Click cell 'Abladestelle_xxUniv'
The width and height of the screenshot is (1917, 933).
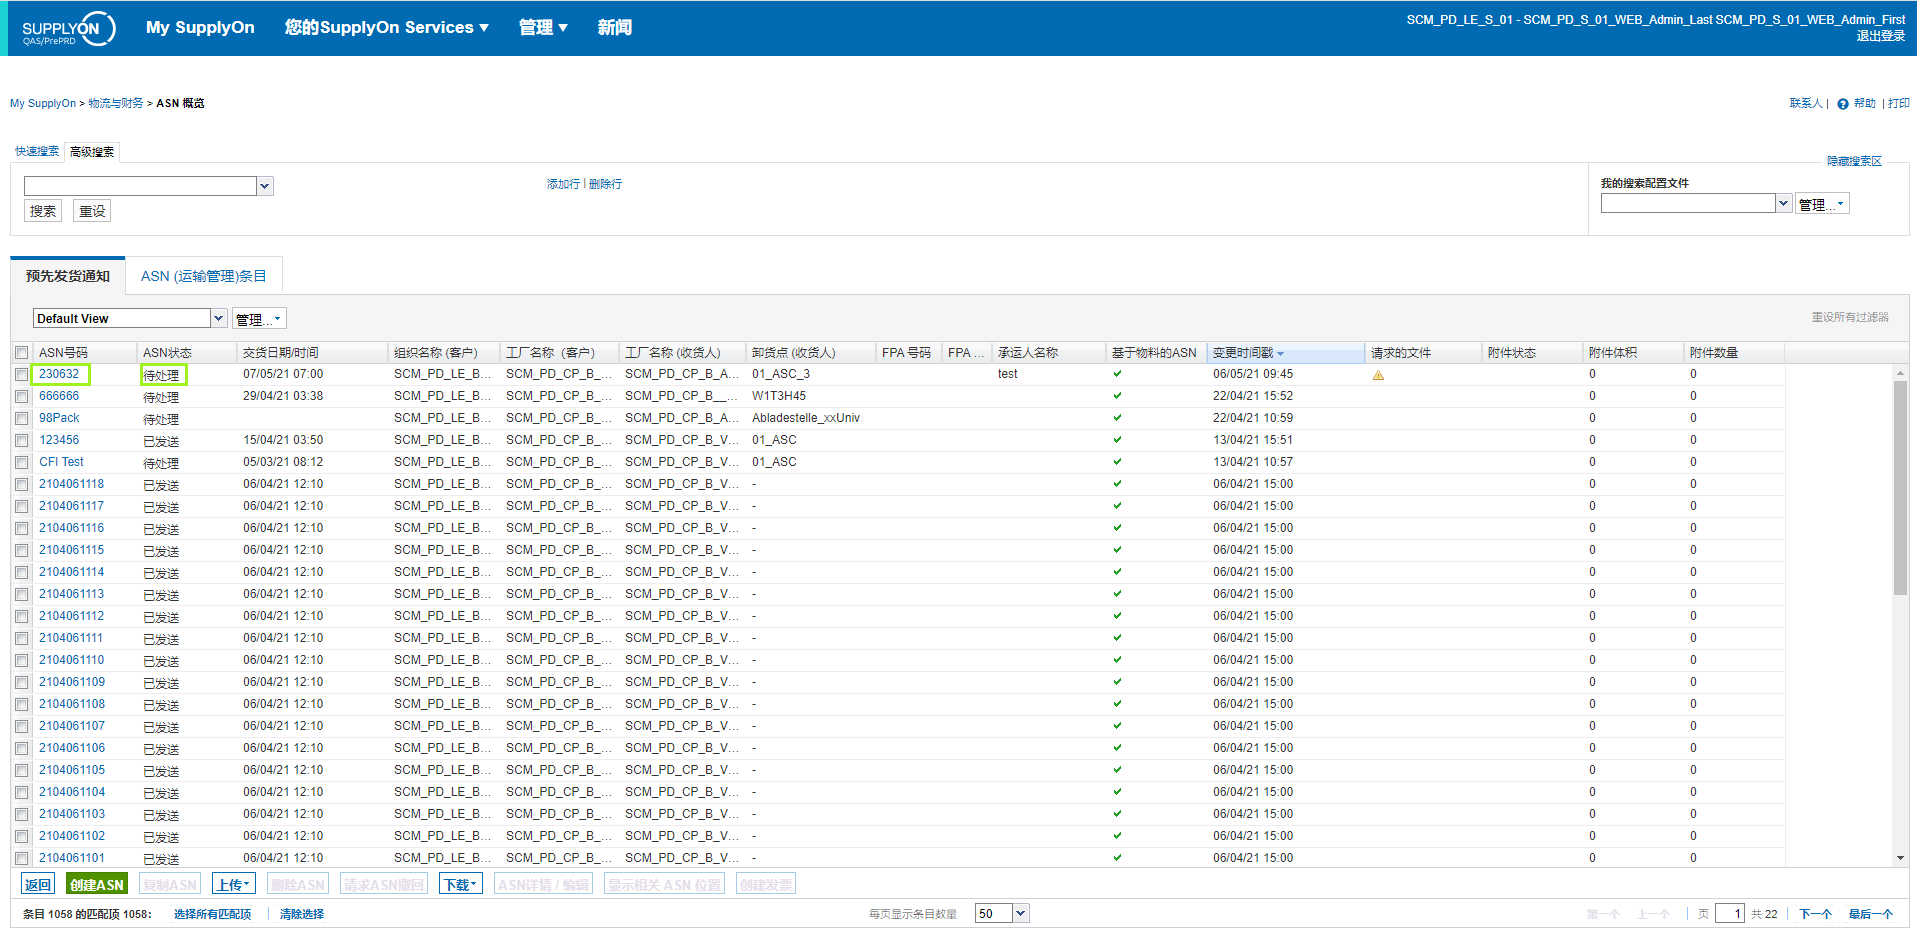(x=806, y=418)
